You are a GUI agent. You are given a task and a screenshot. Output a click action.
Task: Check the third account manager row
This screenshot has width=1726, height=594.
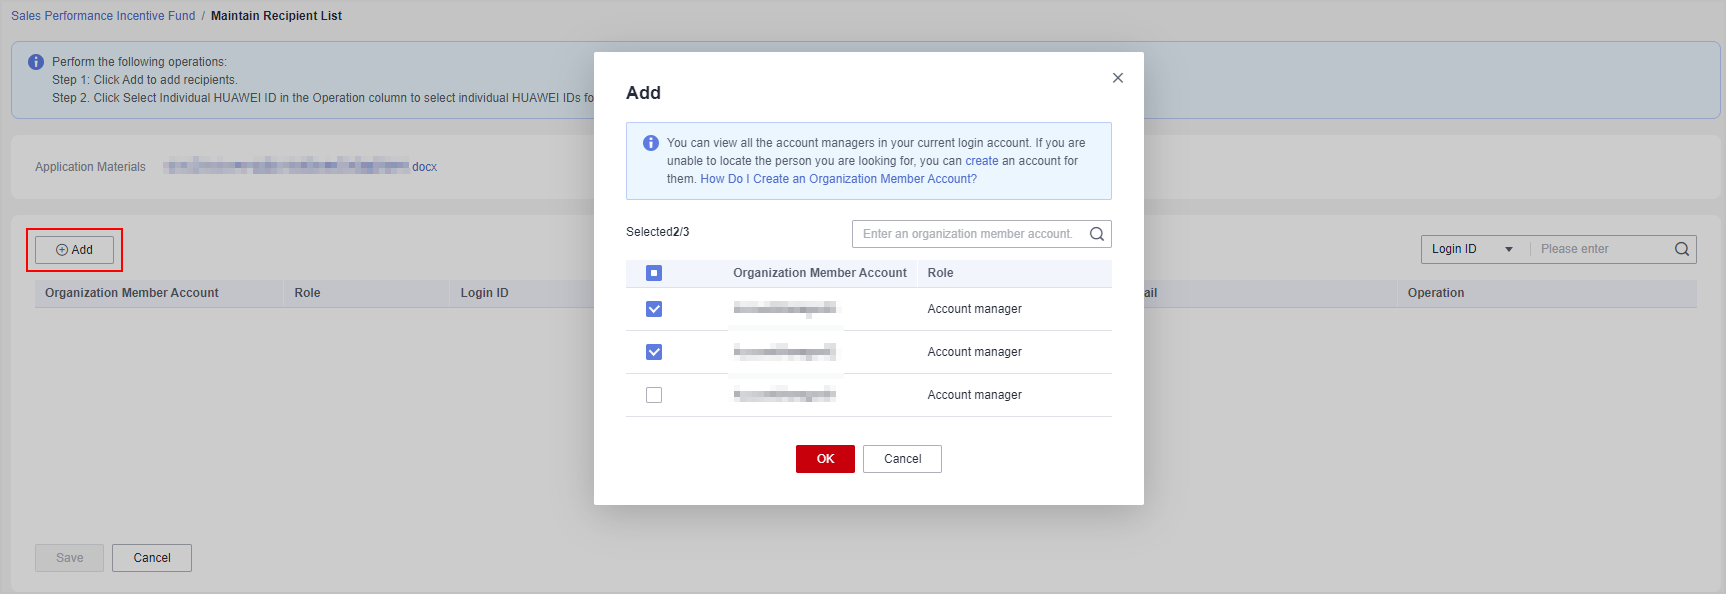click(654, 395)
